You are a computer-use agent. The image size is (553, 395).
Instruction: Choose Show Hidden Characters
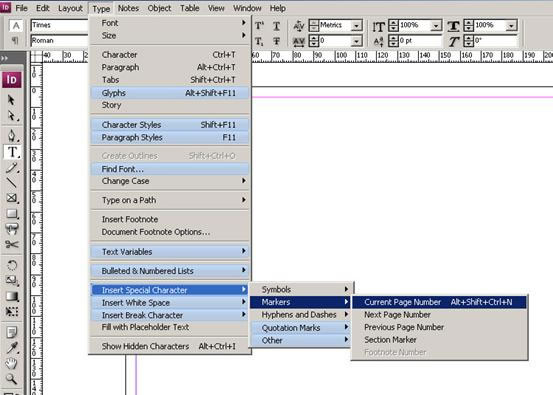pyautogui.click(x=170, y=346)
